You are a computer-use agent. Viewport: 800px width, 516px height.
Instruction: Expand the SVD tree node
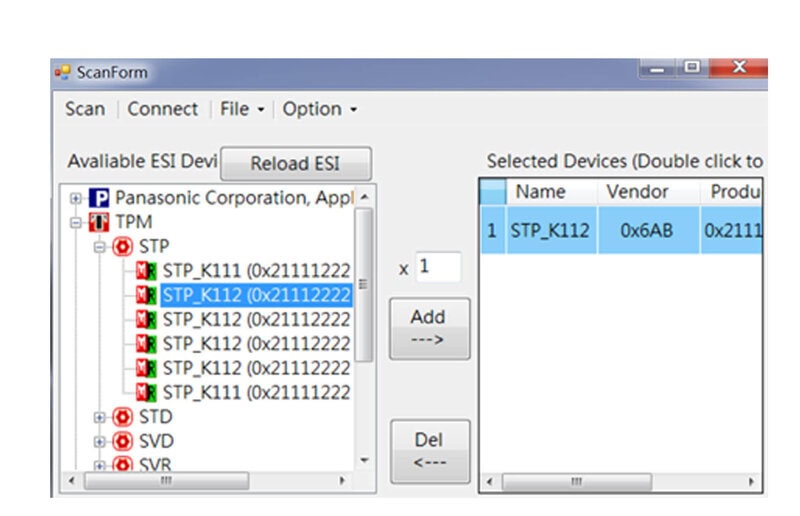pyautogui.click(x=99, y=442)
